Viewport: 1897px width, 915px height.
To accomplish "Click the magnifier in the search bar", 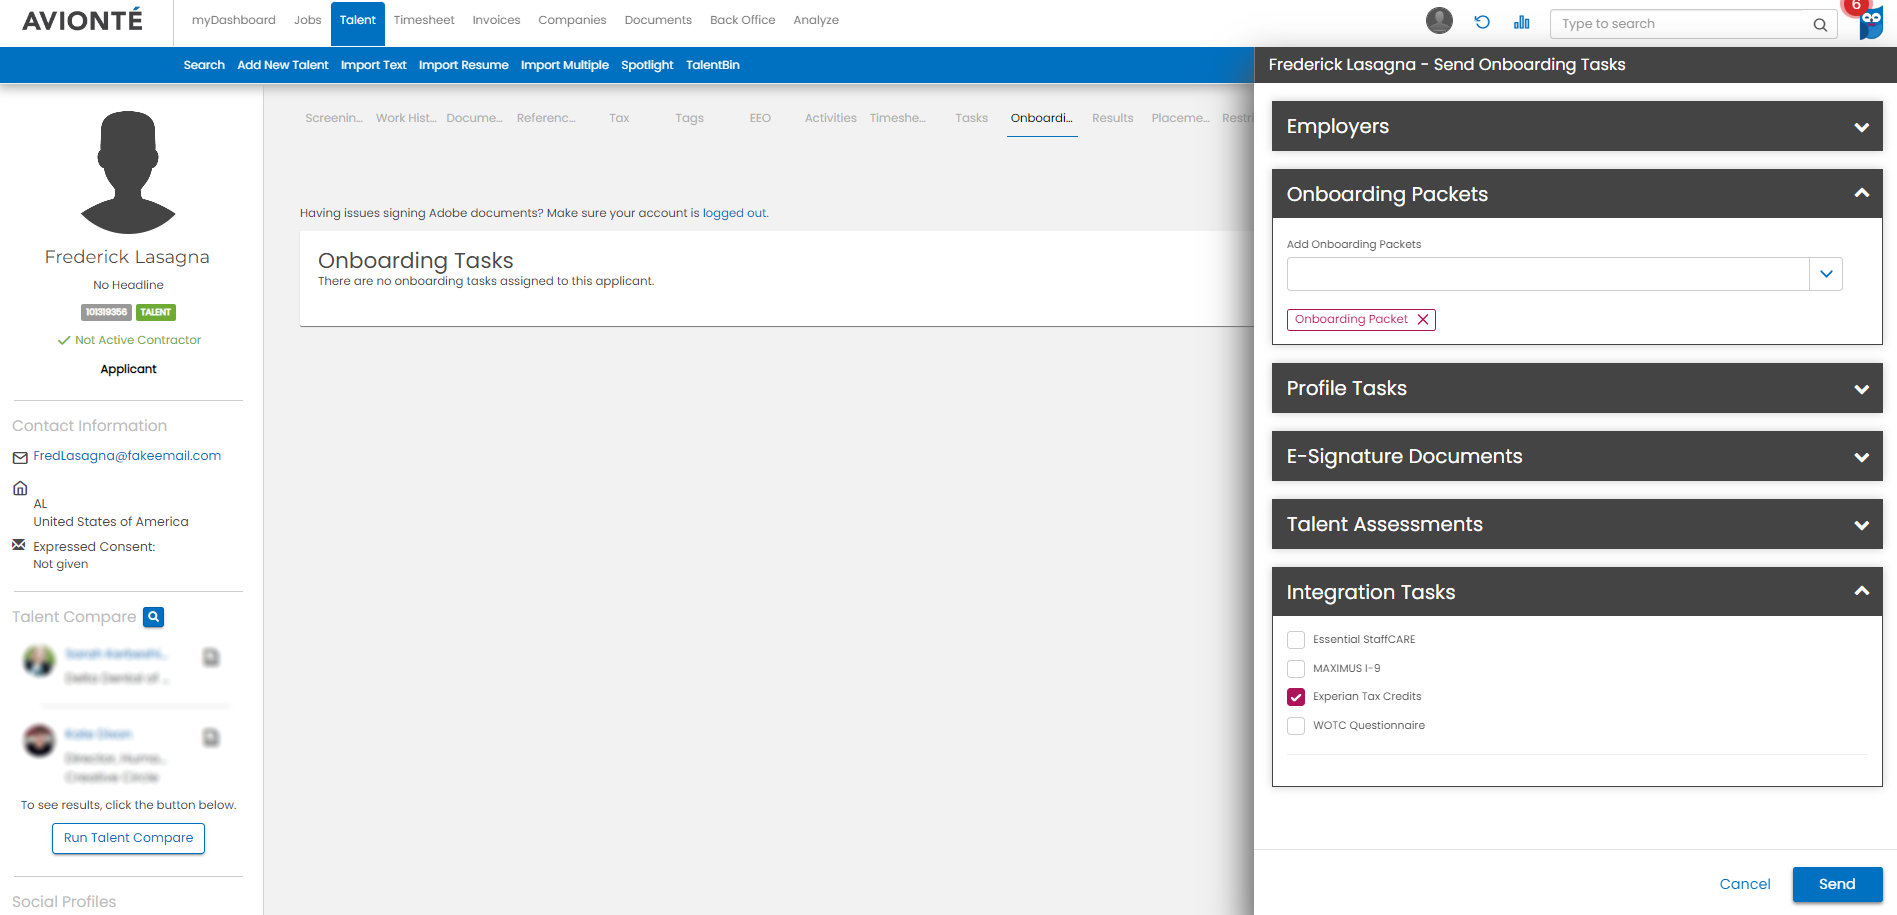I will pyautogui.click(x=1820, y=24).
